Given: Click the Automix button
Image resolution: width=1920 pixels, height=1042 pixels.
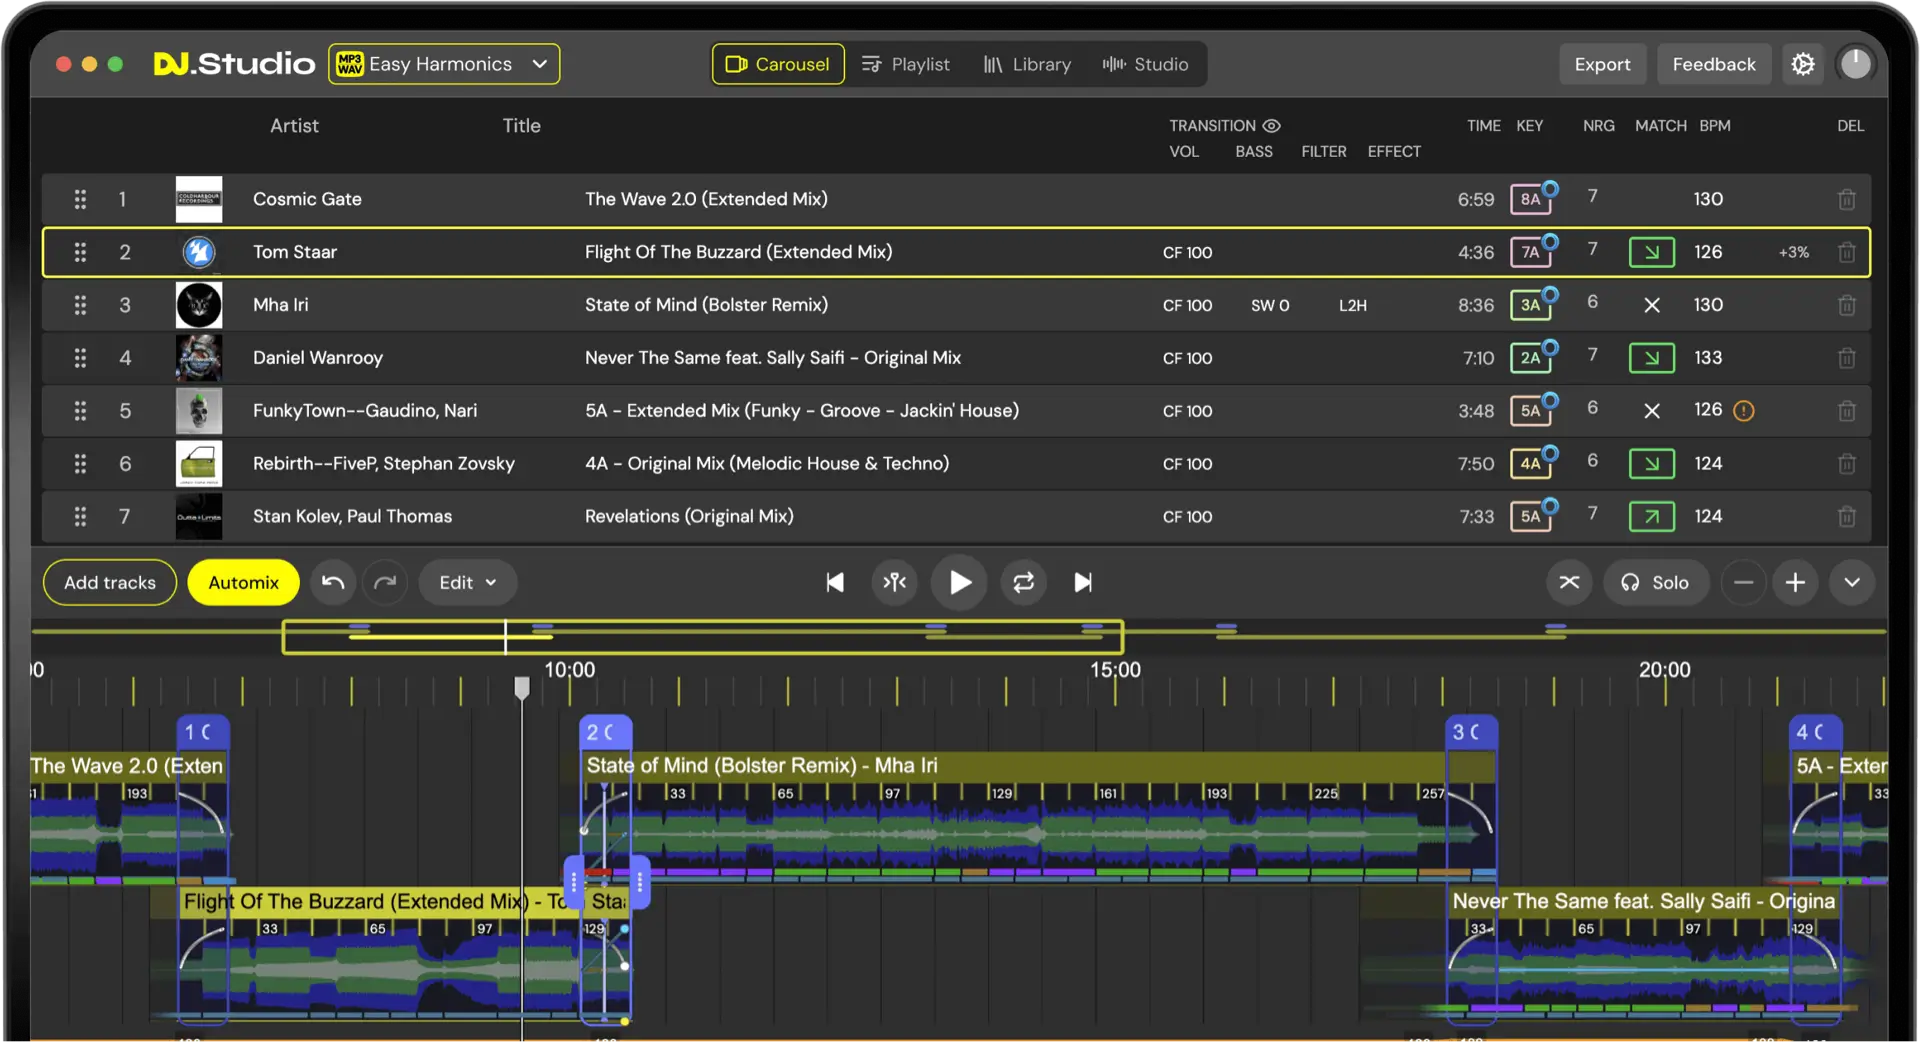Looking at the screenshot, I should (243, 583).
